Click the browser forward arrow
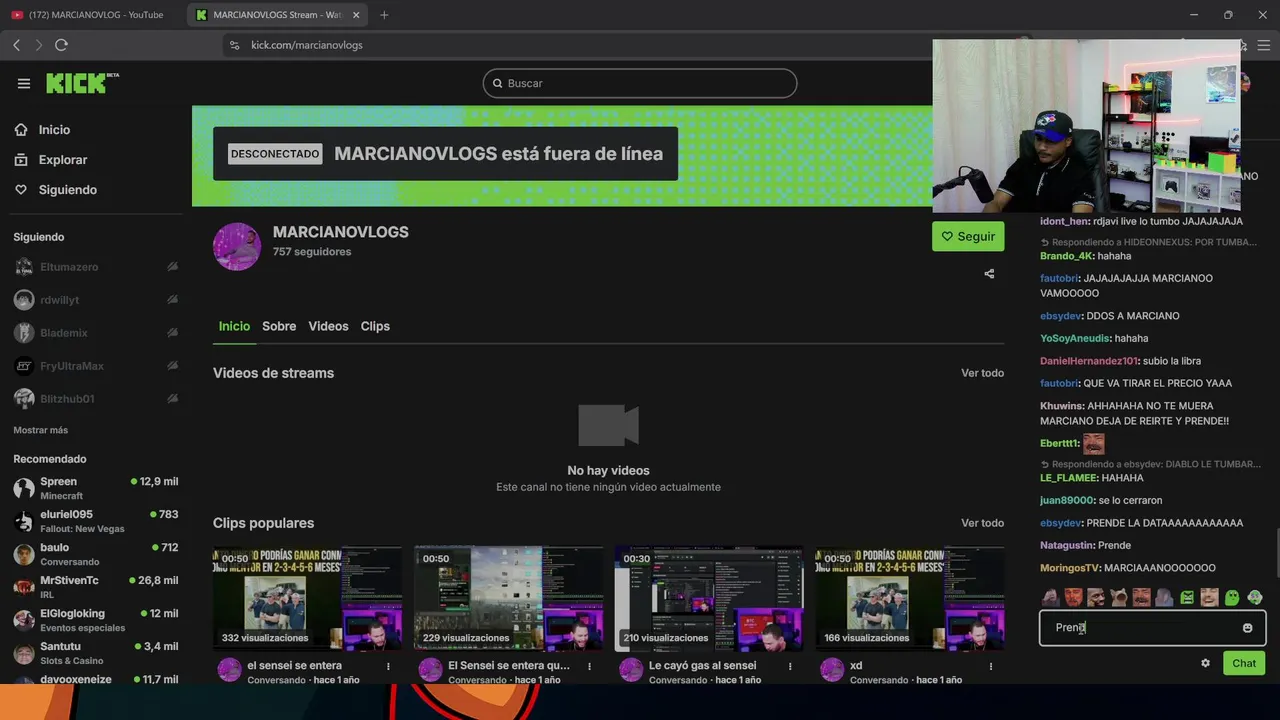Viewport: 1280px width, 720px height. (x=38, y=45)
